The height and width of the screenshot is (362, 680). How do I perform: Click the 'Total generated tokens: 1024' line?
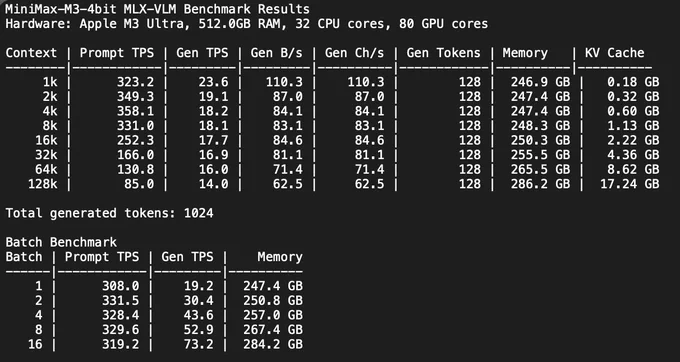point(109,213)
